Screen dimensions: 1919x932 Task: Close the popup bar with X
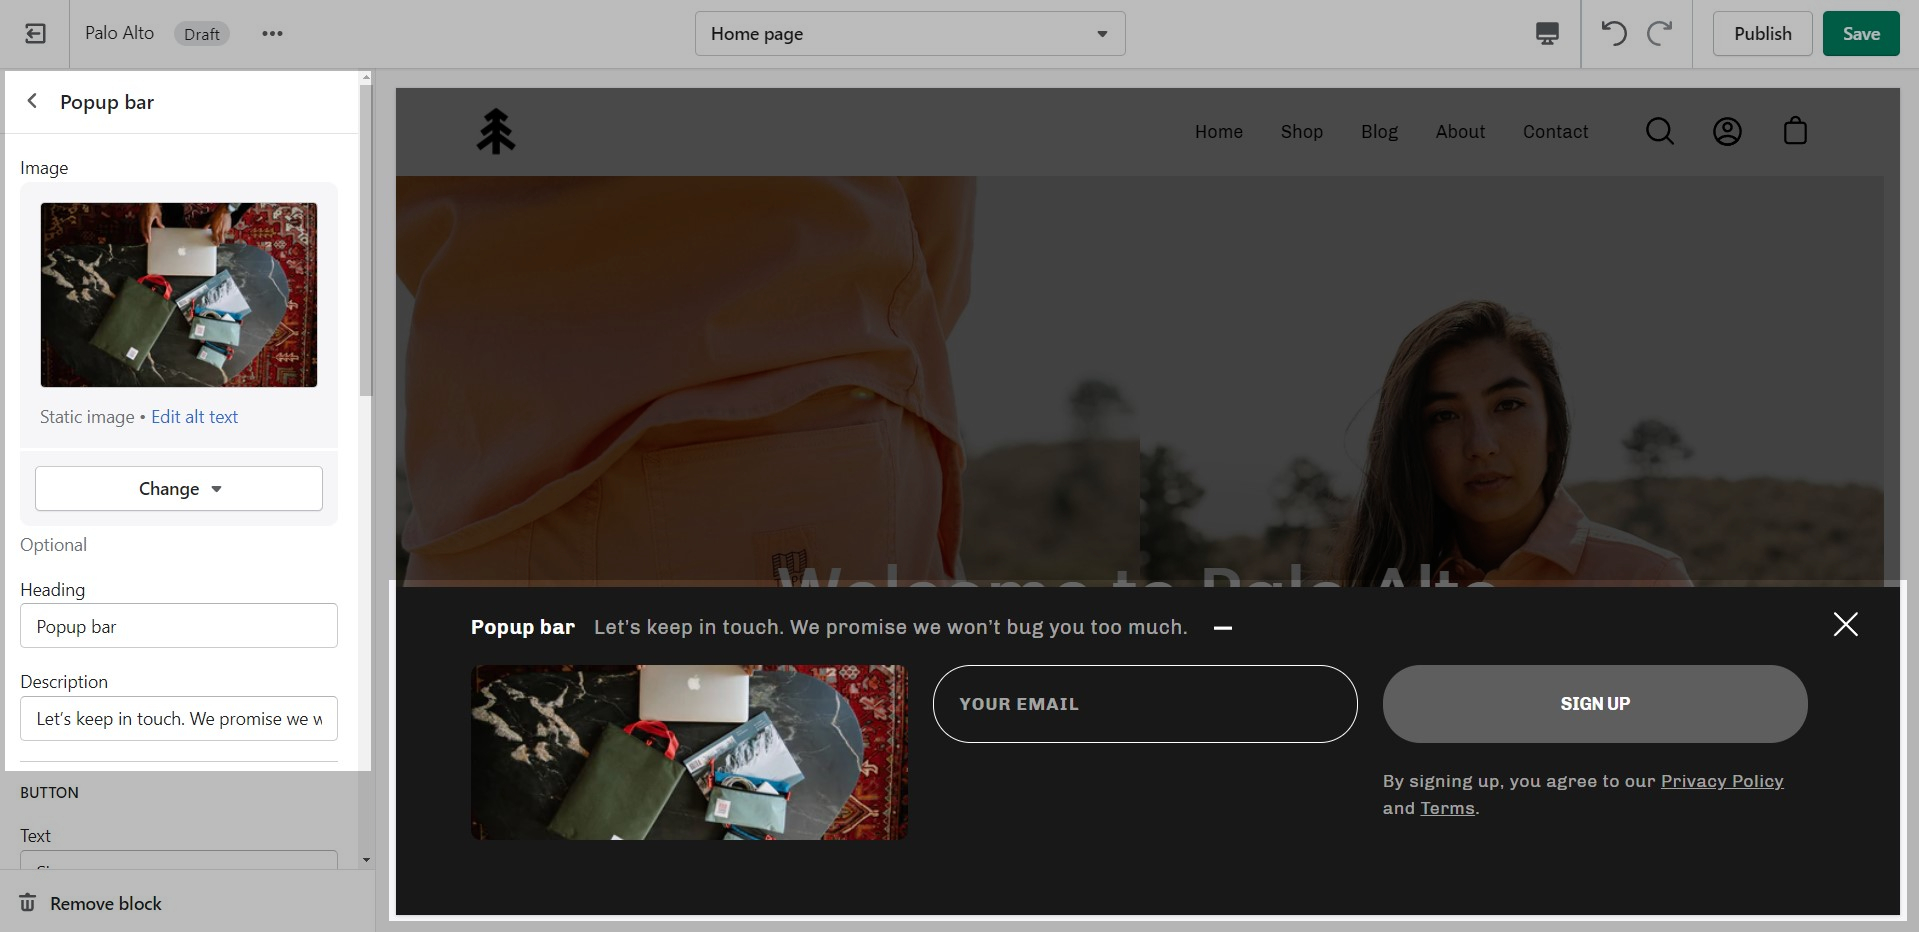tap(1845, 625)
